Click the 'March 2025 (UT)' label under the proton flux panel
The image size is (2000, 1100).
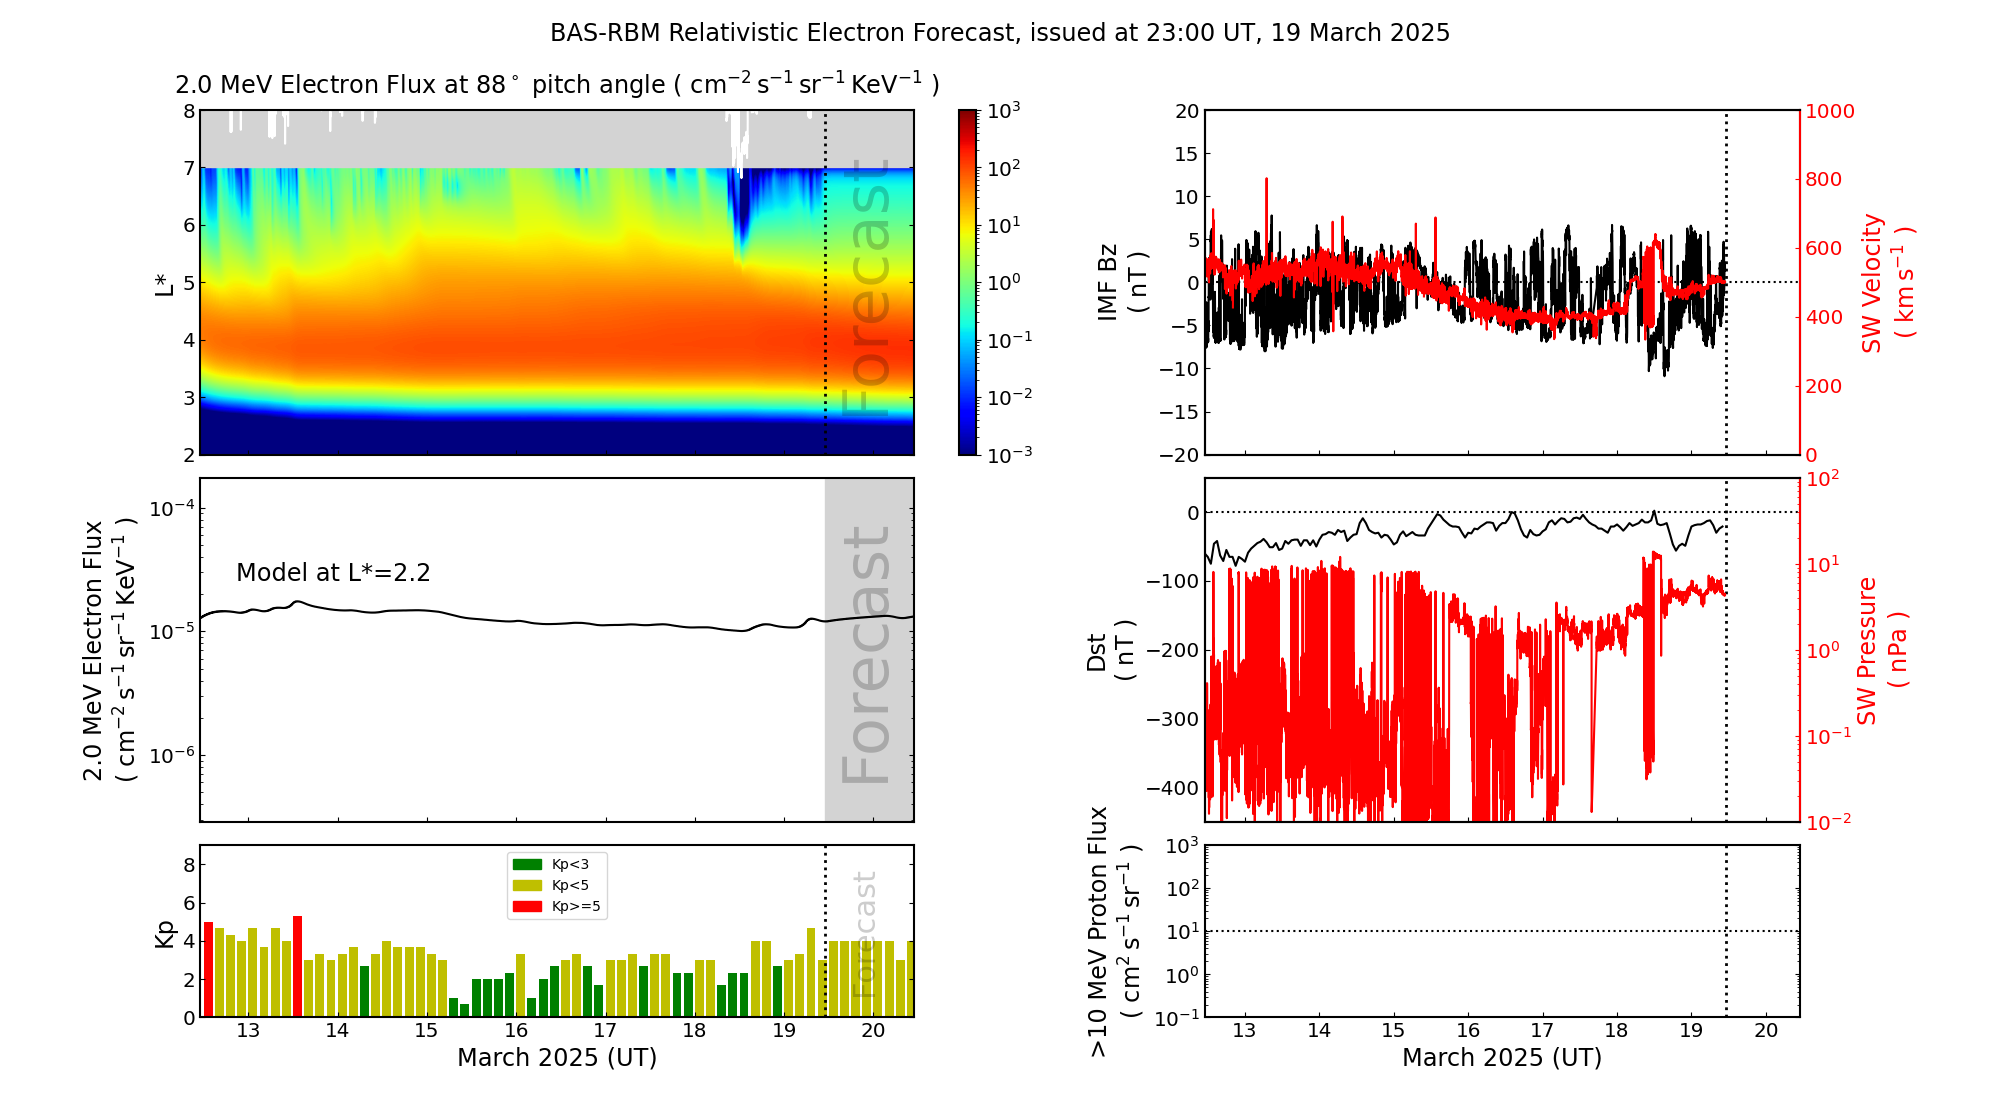pos(1501,1058)
